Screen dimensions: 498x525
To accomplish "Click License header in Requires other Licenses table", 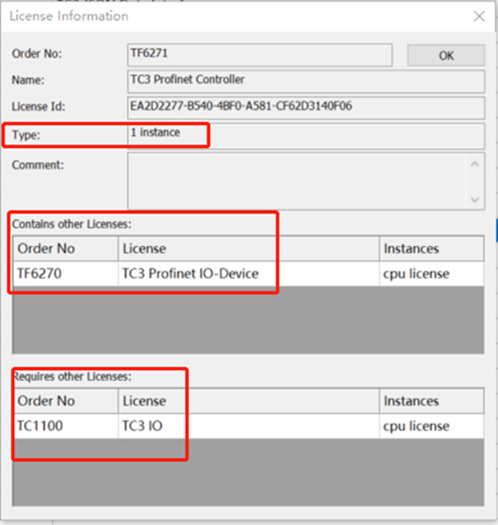I will pyautogui.click(x=249, y=401).
